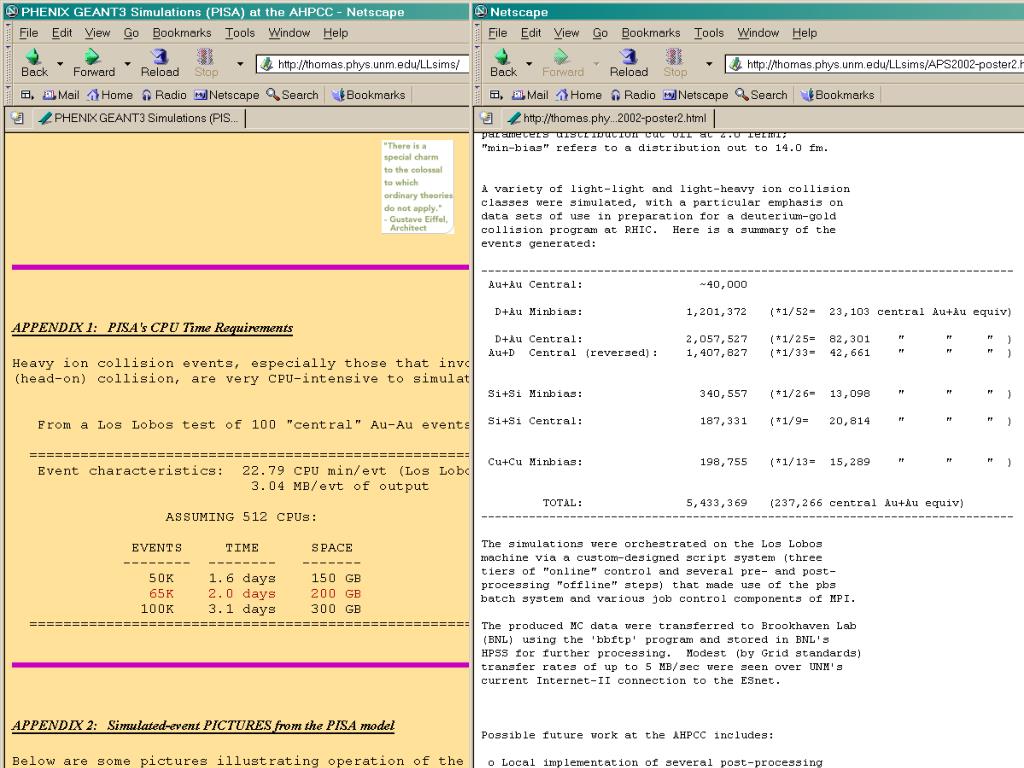Click Back button in PHENIX GEANT3 window

tap(34, 62)
